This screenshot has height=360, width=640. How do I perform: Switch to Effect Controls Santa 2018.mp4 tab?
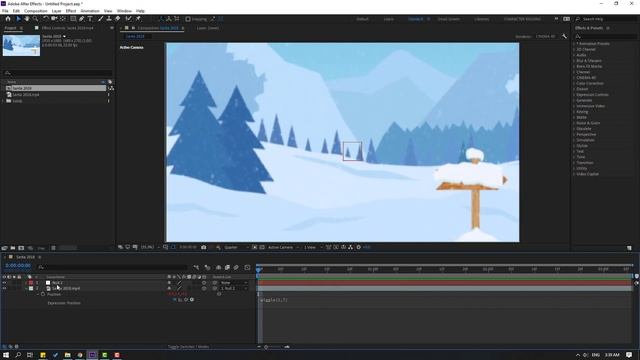[67, 28]
